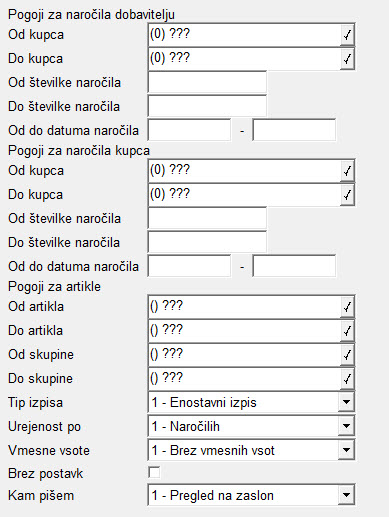Expand the Tip izpisa dropdown
The width and height of the screenshot is (389, 517).
(346, 402)
